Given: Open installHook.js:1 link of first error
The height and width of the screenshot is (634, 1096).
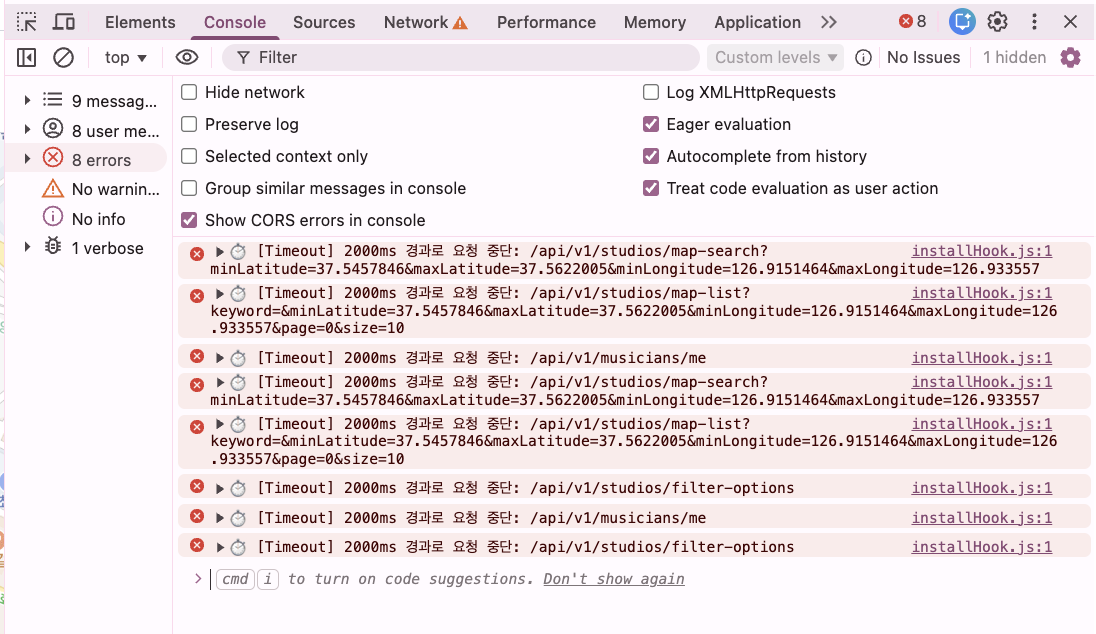Looking at the screenshot, I should (x=981, y=251).
